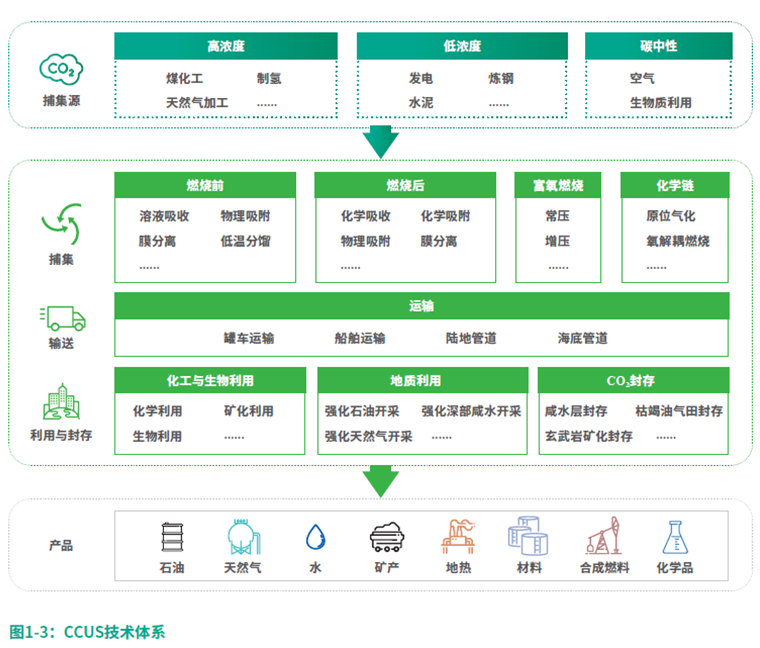Click the 燃烧前 section header

(x=205, y=185)
